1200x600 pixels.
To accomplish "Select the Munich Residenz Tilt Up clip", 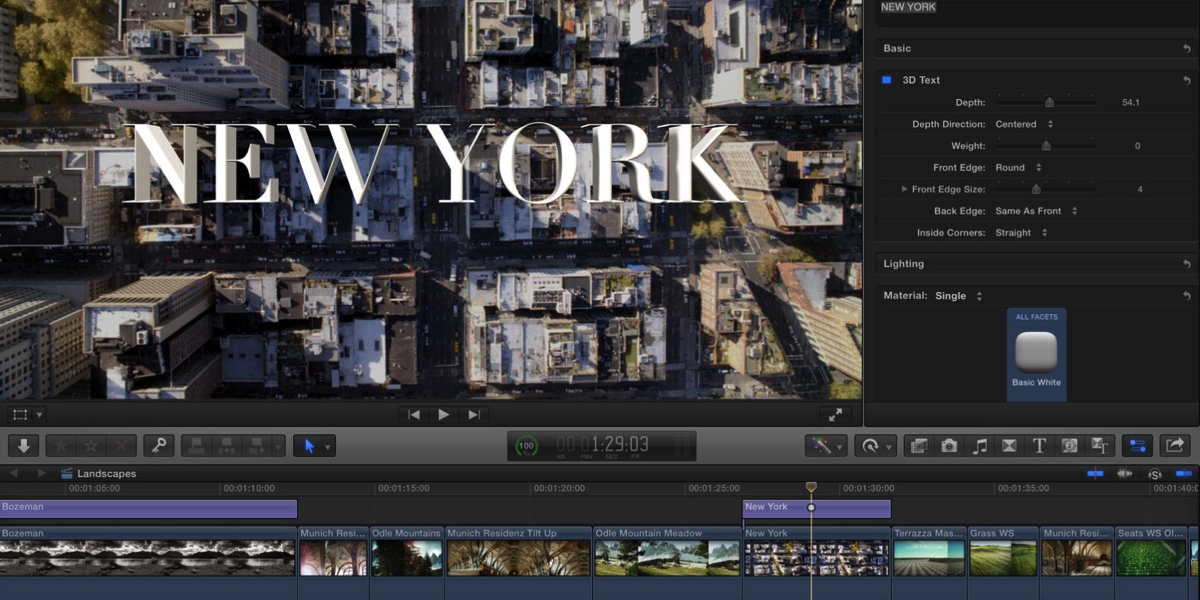I will coord(518,556).
